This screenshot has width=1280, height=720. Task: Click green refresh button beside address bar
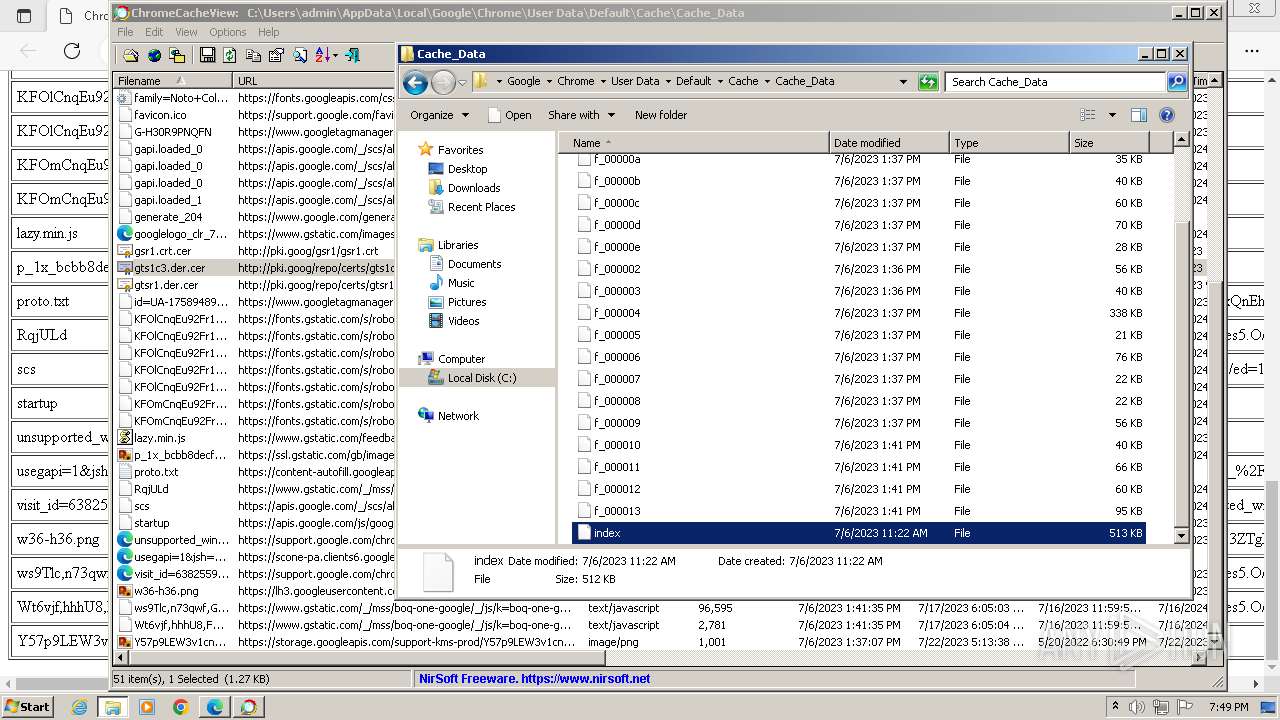[928, 82]
